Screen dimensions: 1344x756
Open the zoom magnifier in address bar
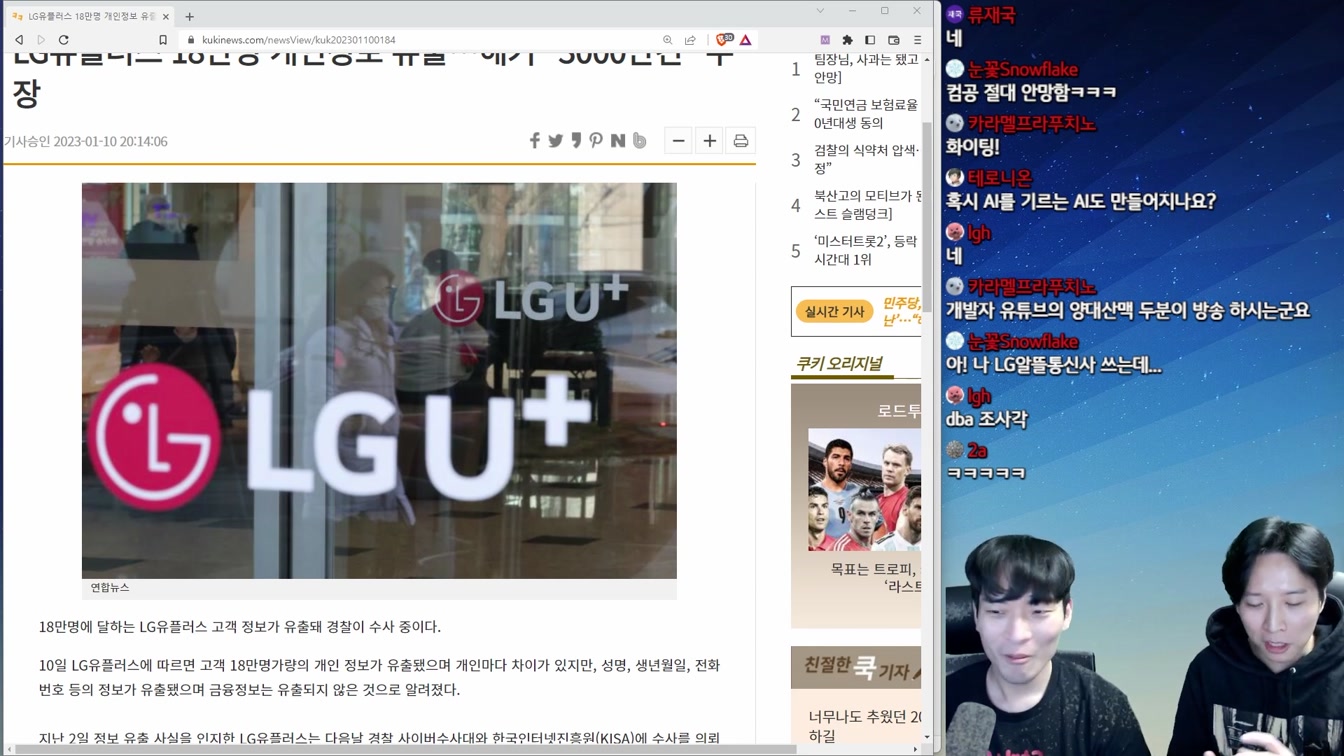668,40
